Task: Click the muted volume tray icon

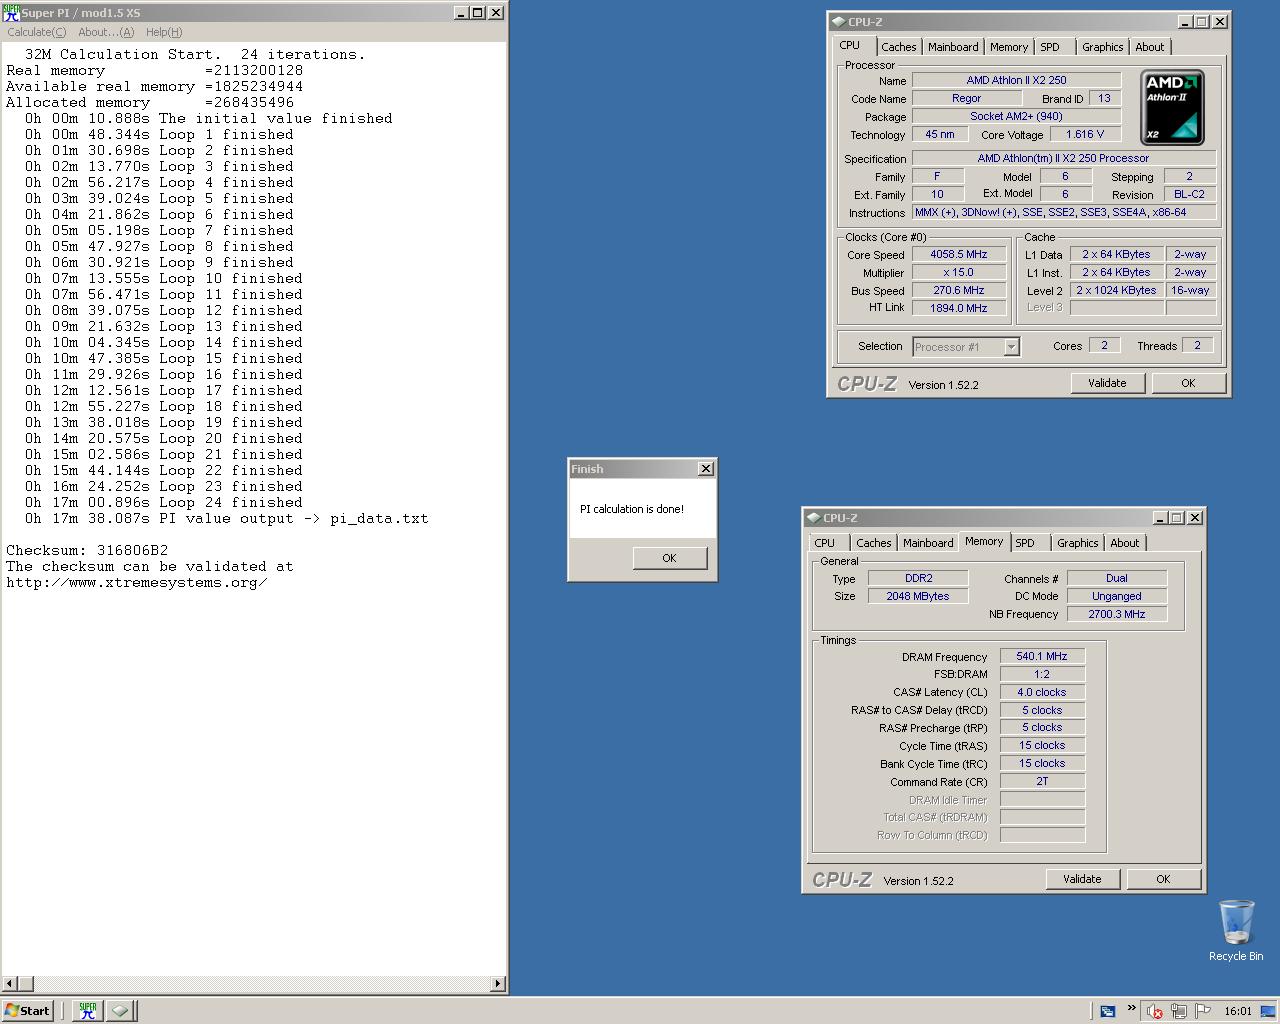Action: coord(1155,1011)
